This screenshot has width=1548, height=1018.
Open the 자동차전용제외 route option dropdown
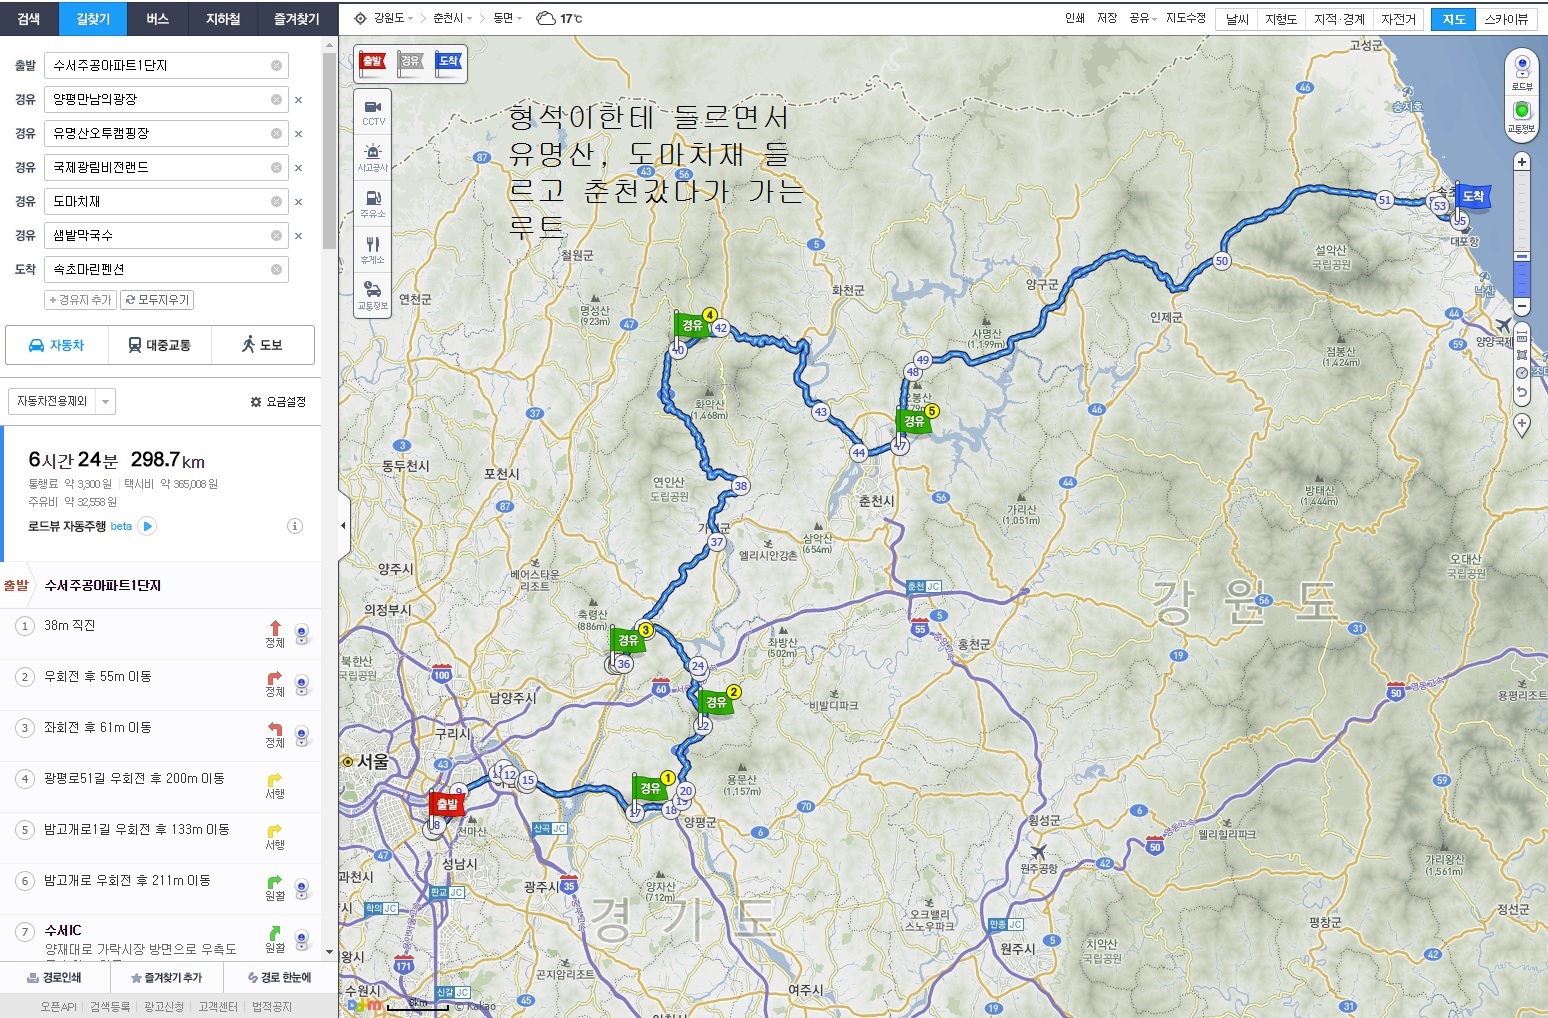click(x=62, y=402)
